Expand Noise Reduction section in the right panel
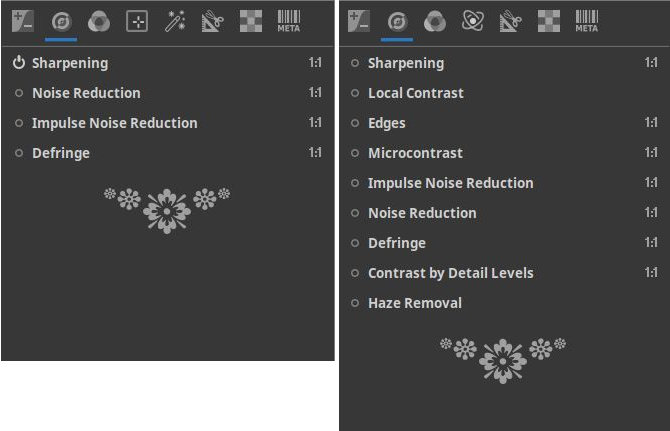670x431 pixels. point(422,213)
